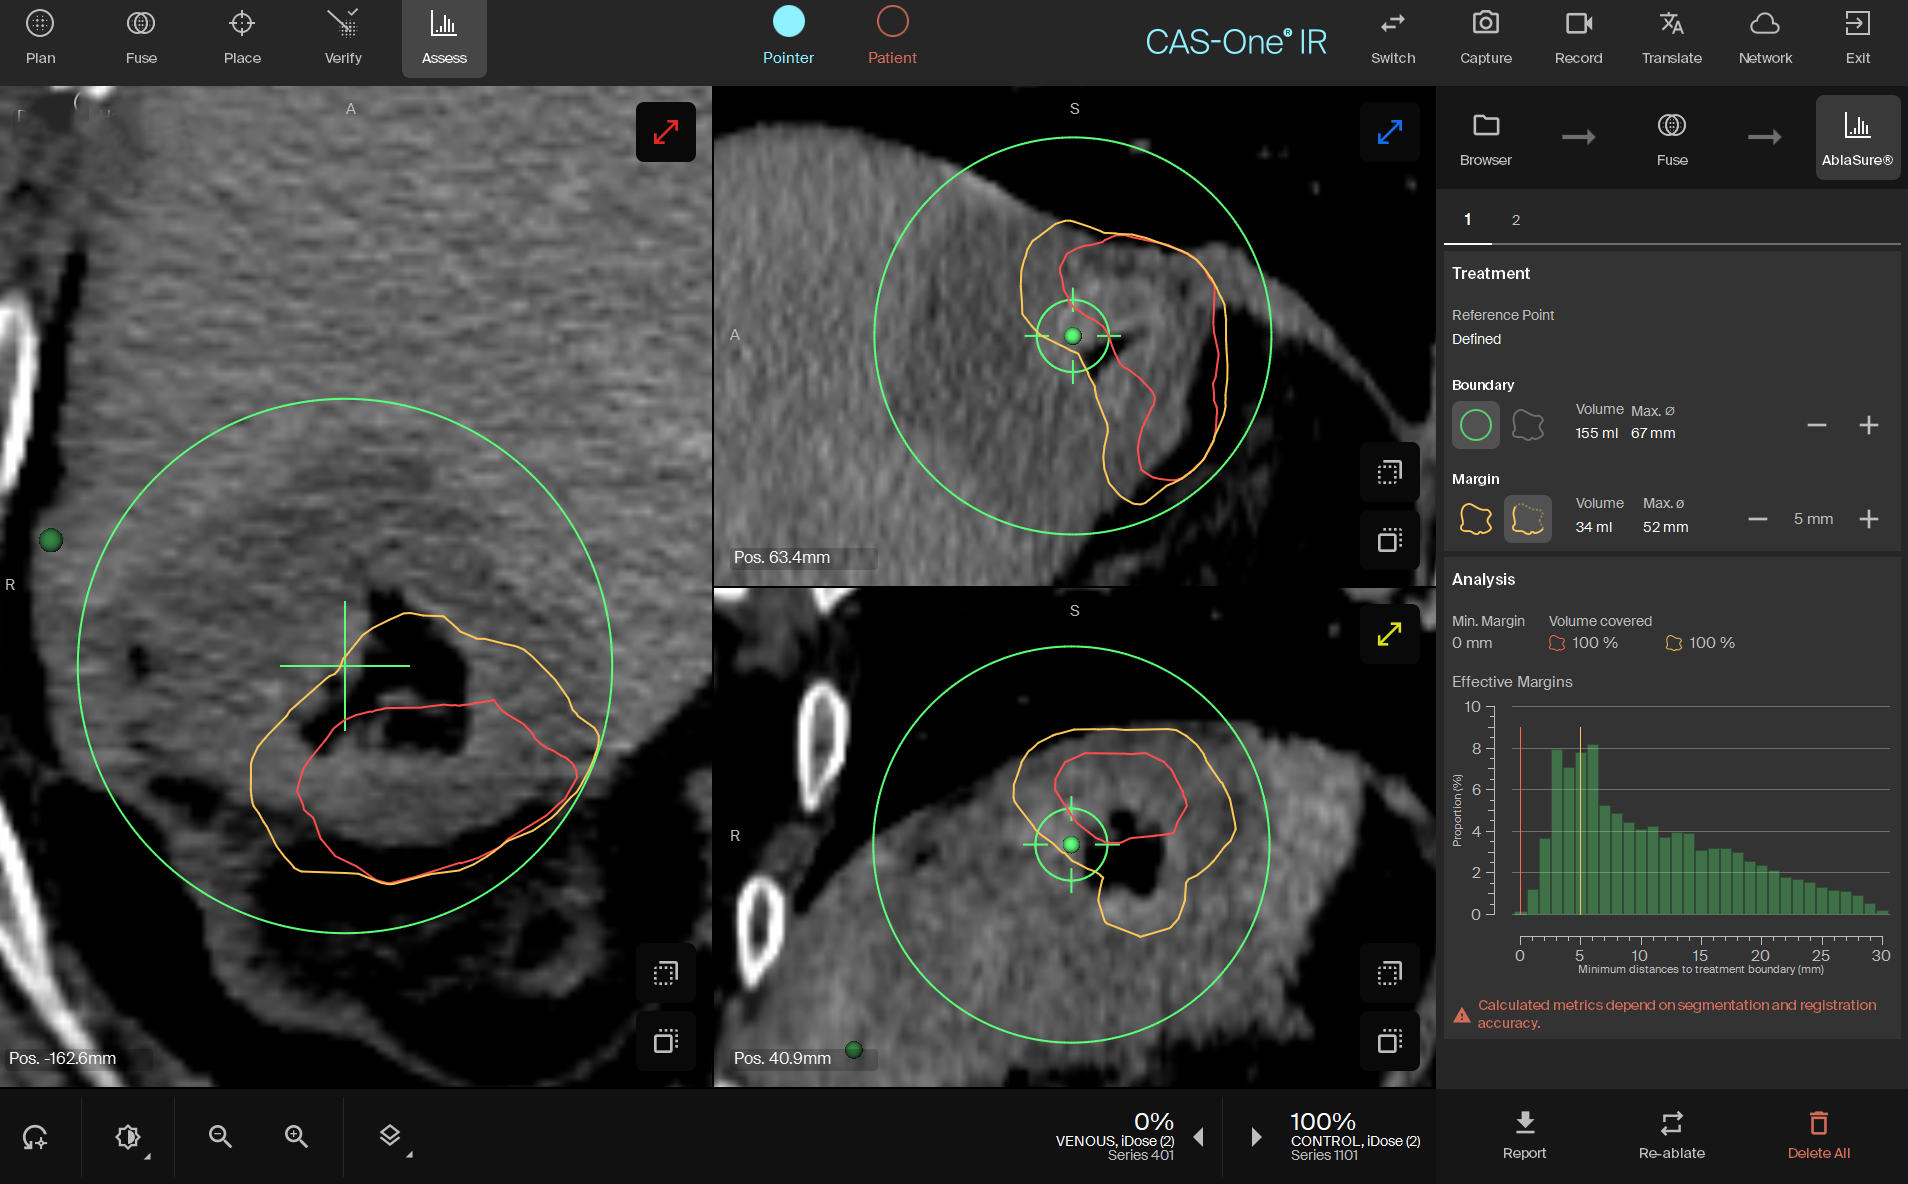Download the Report
This screenshot has width=1908, height=1184.
tap(1524, 1134)
